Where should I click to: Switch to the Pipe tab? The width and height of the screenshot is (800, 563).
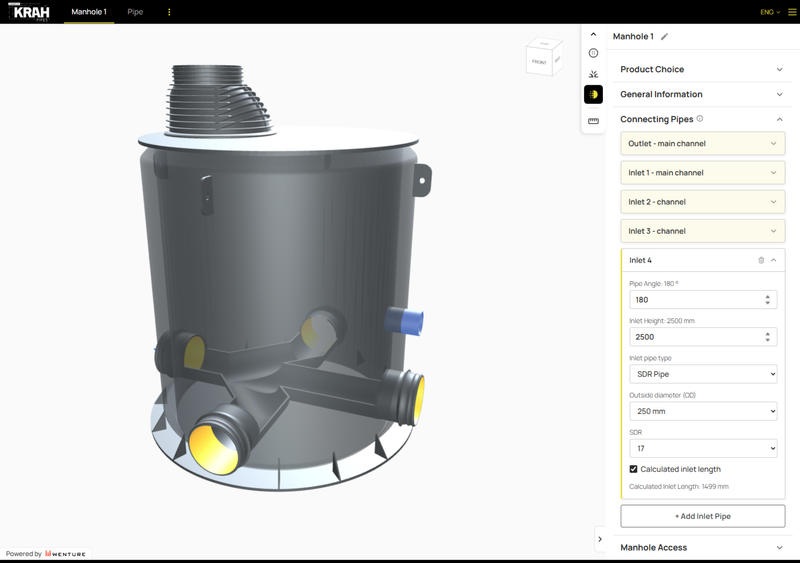point(135,12)
